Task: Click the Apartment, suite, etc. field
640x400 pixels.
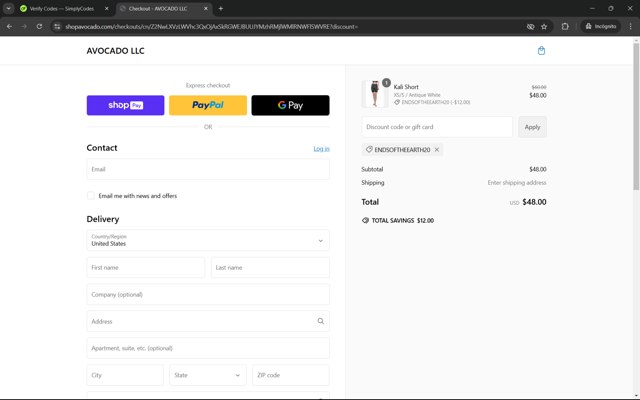Action: tap(208, 348)
